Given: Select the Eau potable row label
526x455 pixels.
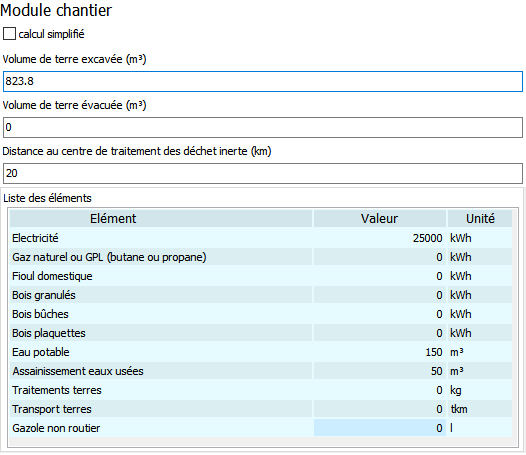Looking at the screenshot, I should (41, 352).
